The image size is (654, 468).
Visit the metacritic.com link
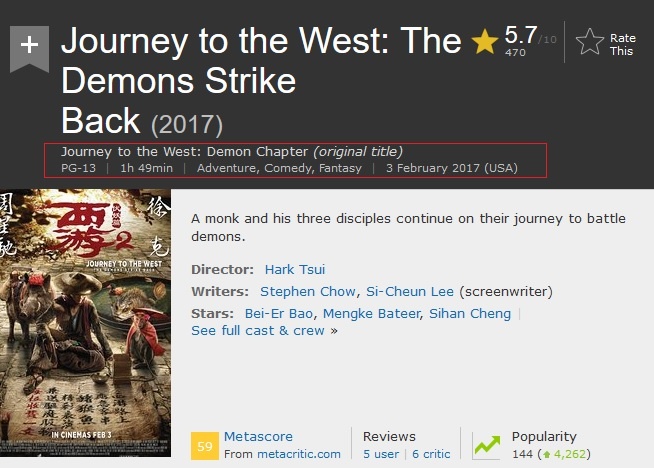297,453
